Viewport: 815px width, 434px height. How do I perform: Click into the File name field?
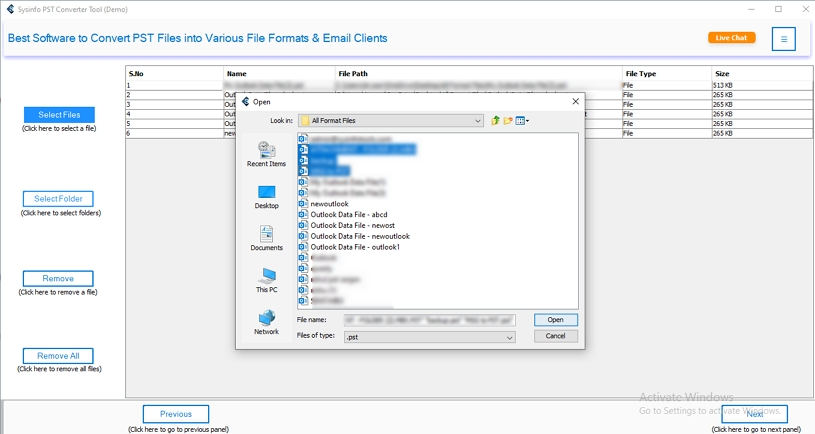coord(430,320)
